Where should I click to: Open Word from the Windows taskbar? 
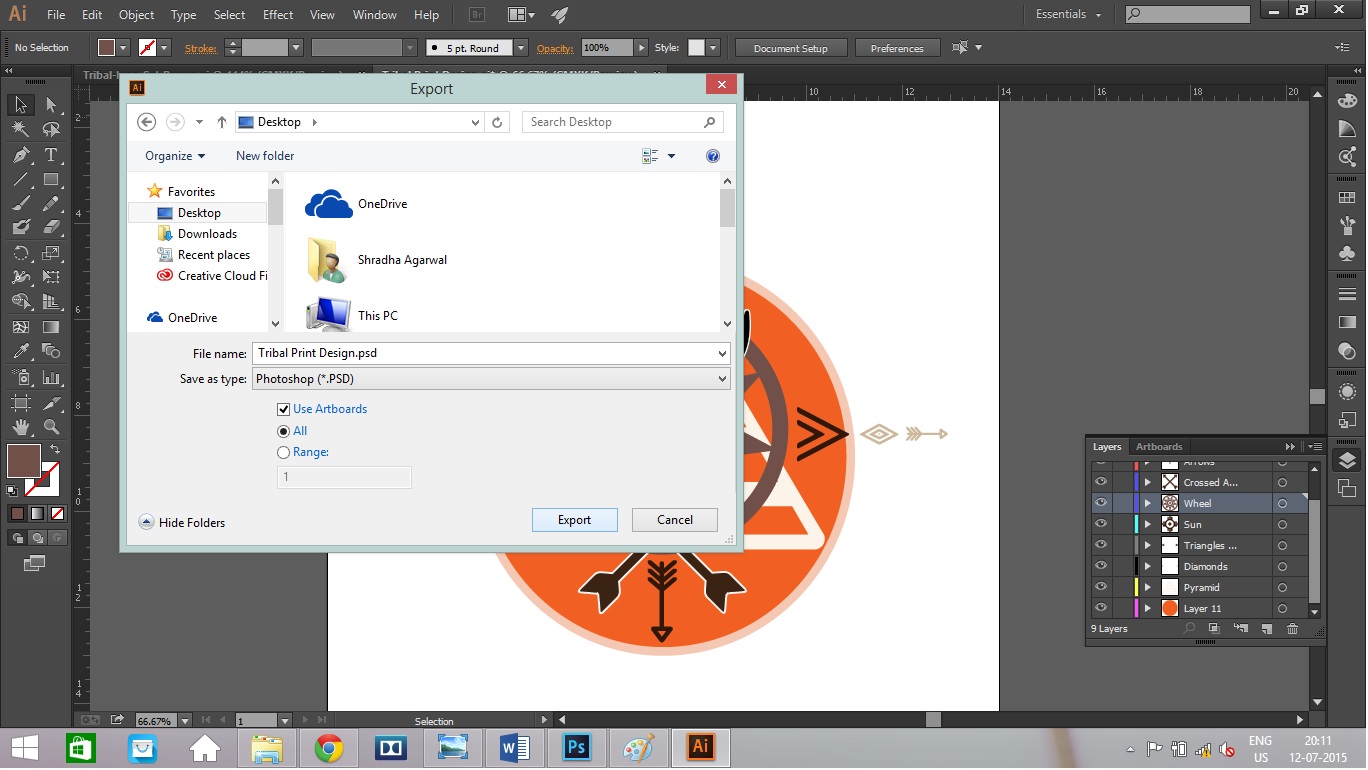514,747
